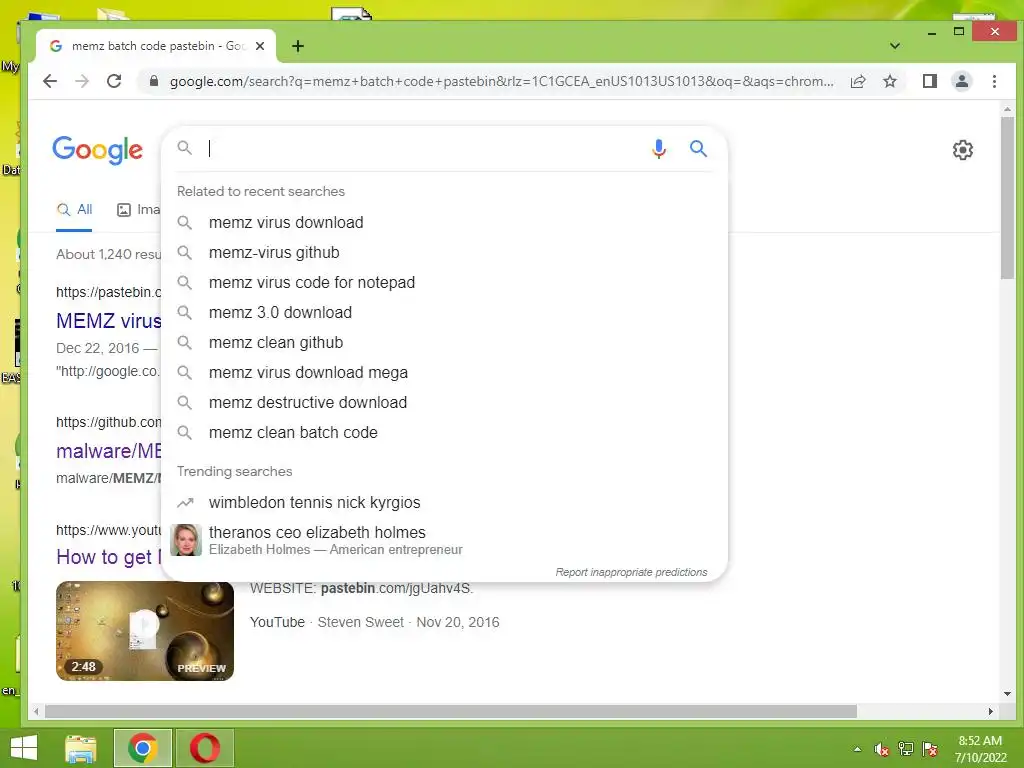Screen dimensions: 1024x768
Task: Click the scroll left arrow
Action: click(37, 711)
